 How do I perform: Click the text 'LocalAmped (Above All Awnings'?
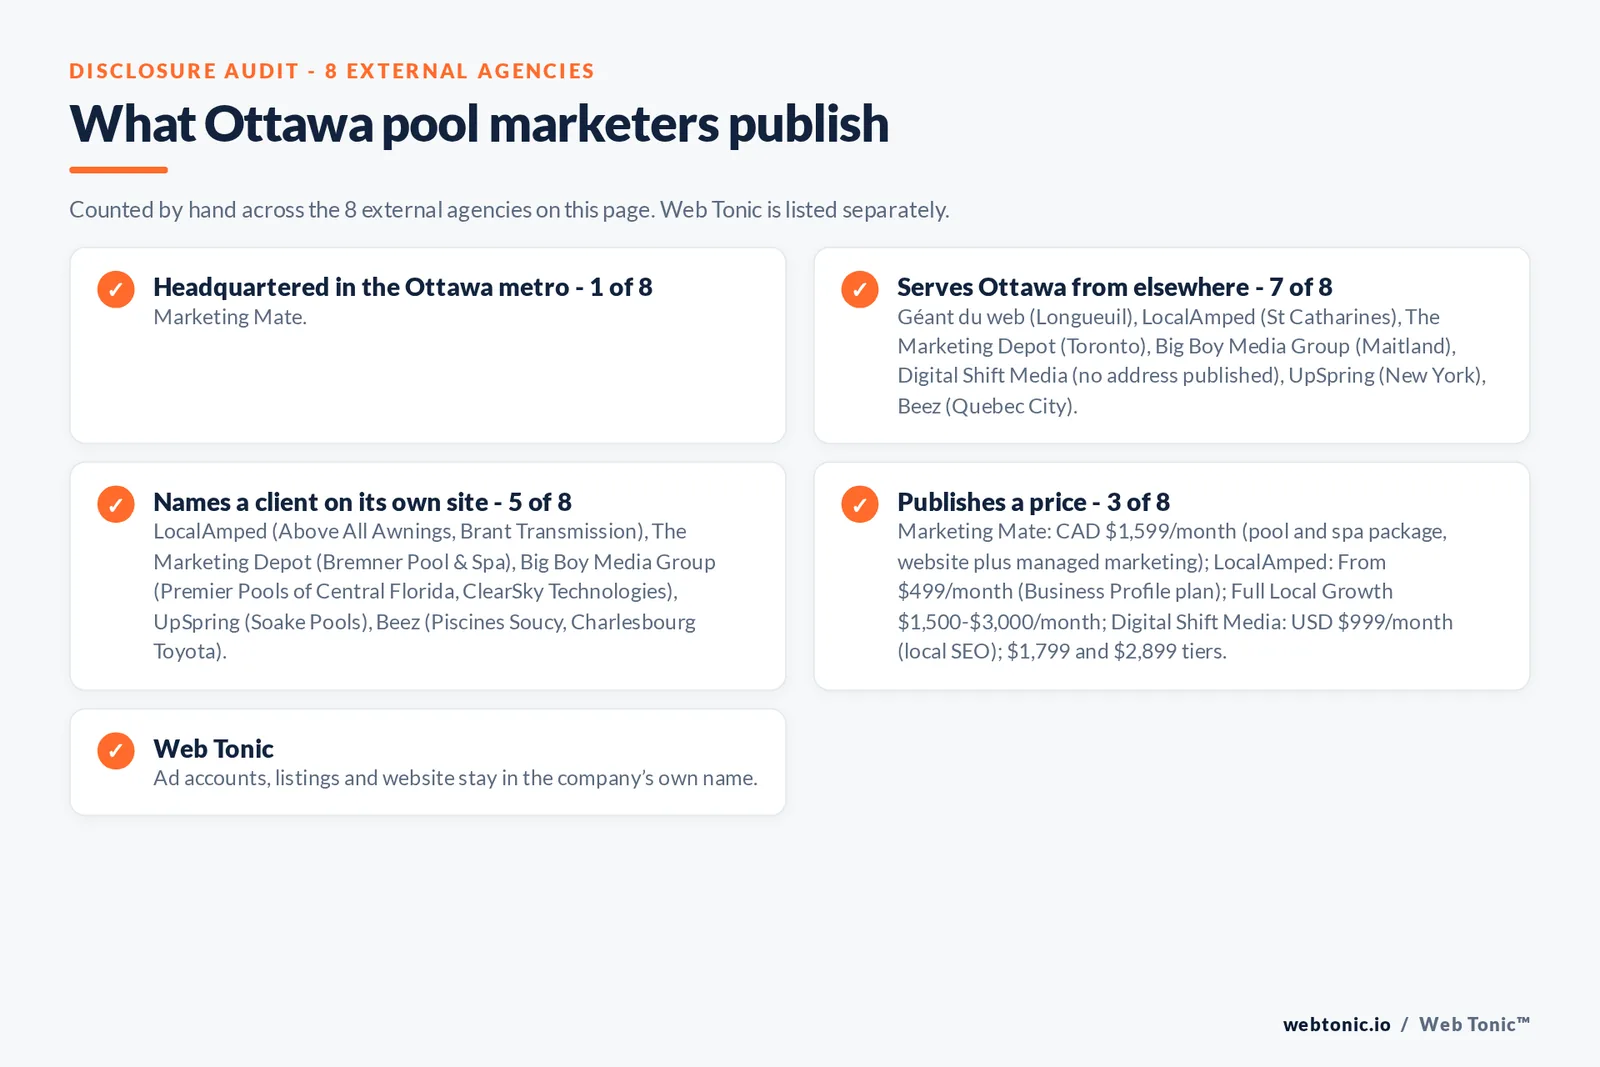tap(303, 532)
